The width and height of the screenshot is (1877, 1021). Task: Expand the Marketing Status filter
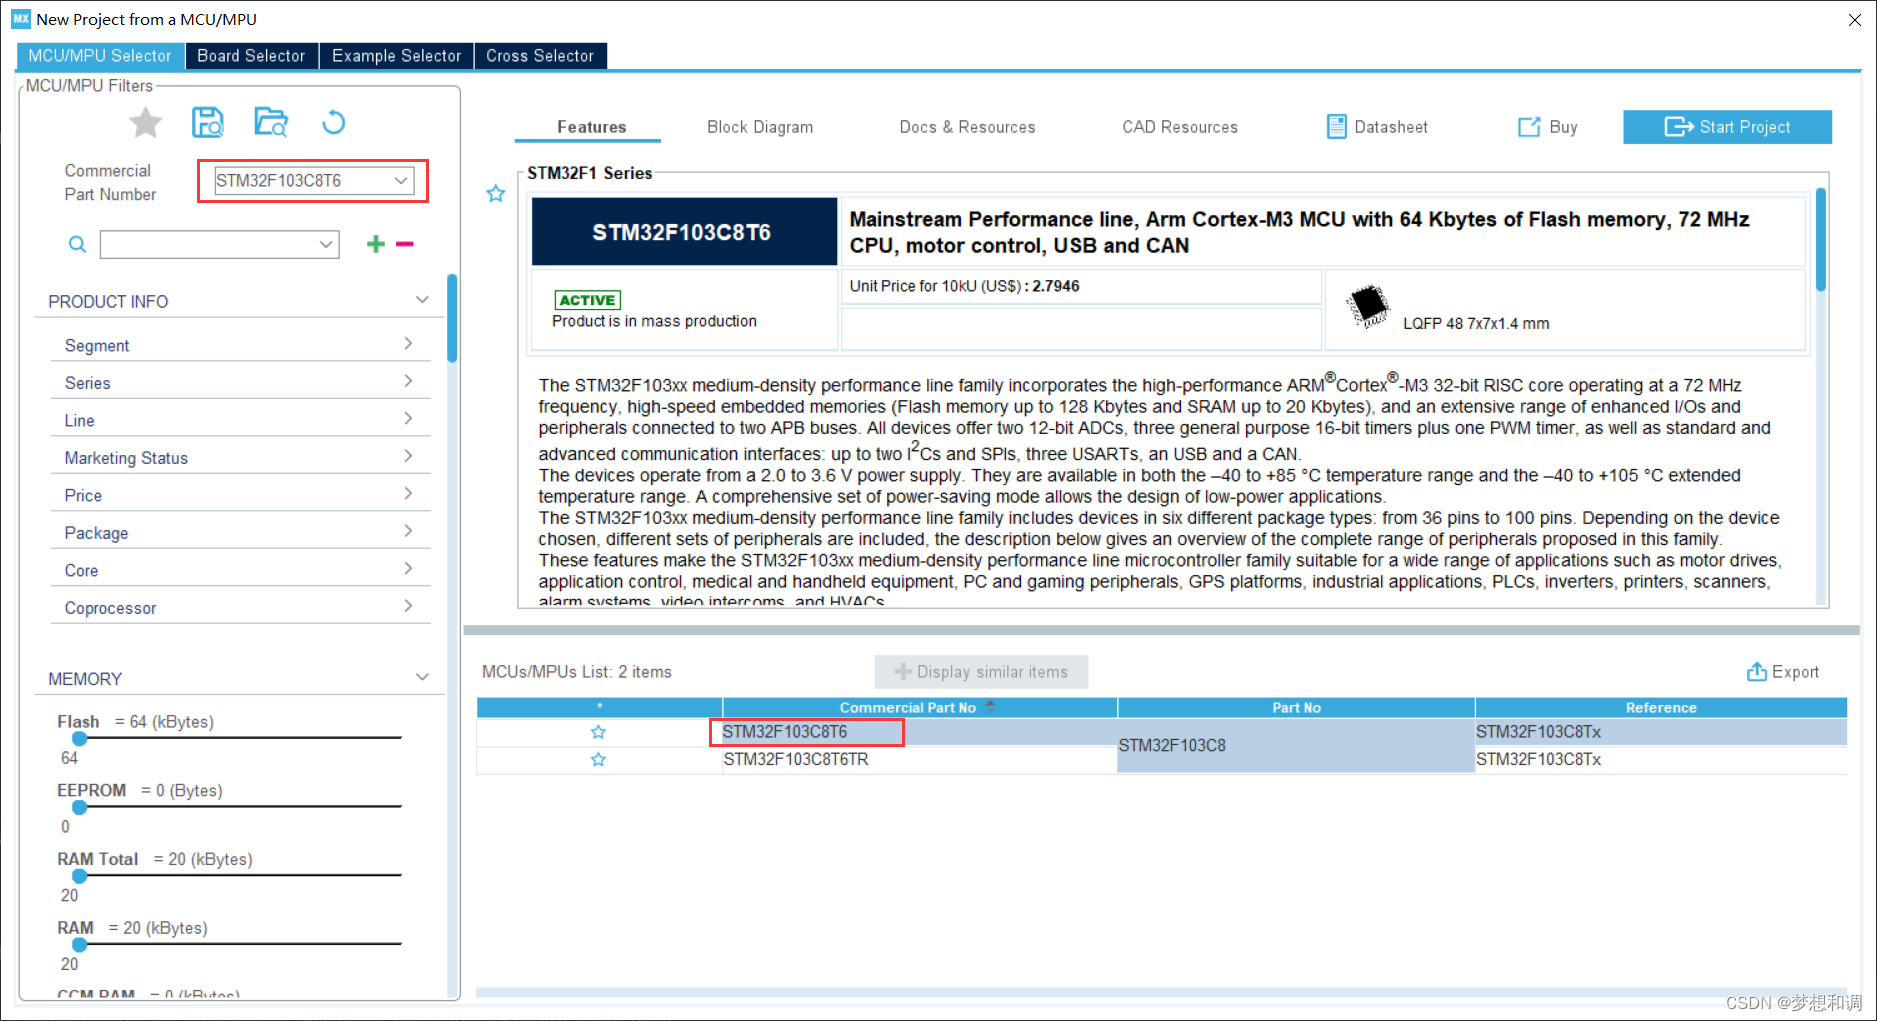408,456
